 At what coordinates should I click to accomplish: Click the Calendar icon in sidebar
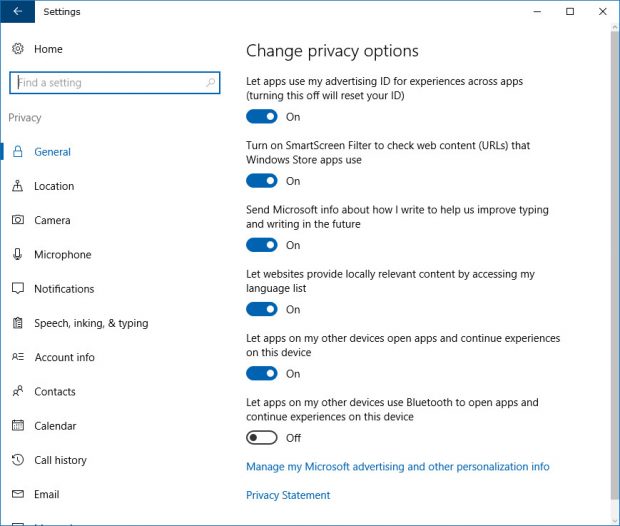click(18, 426)
